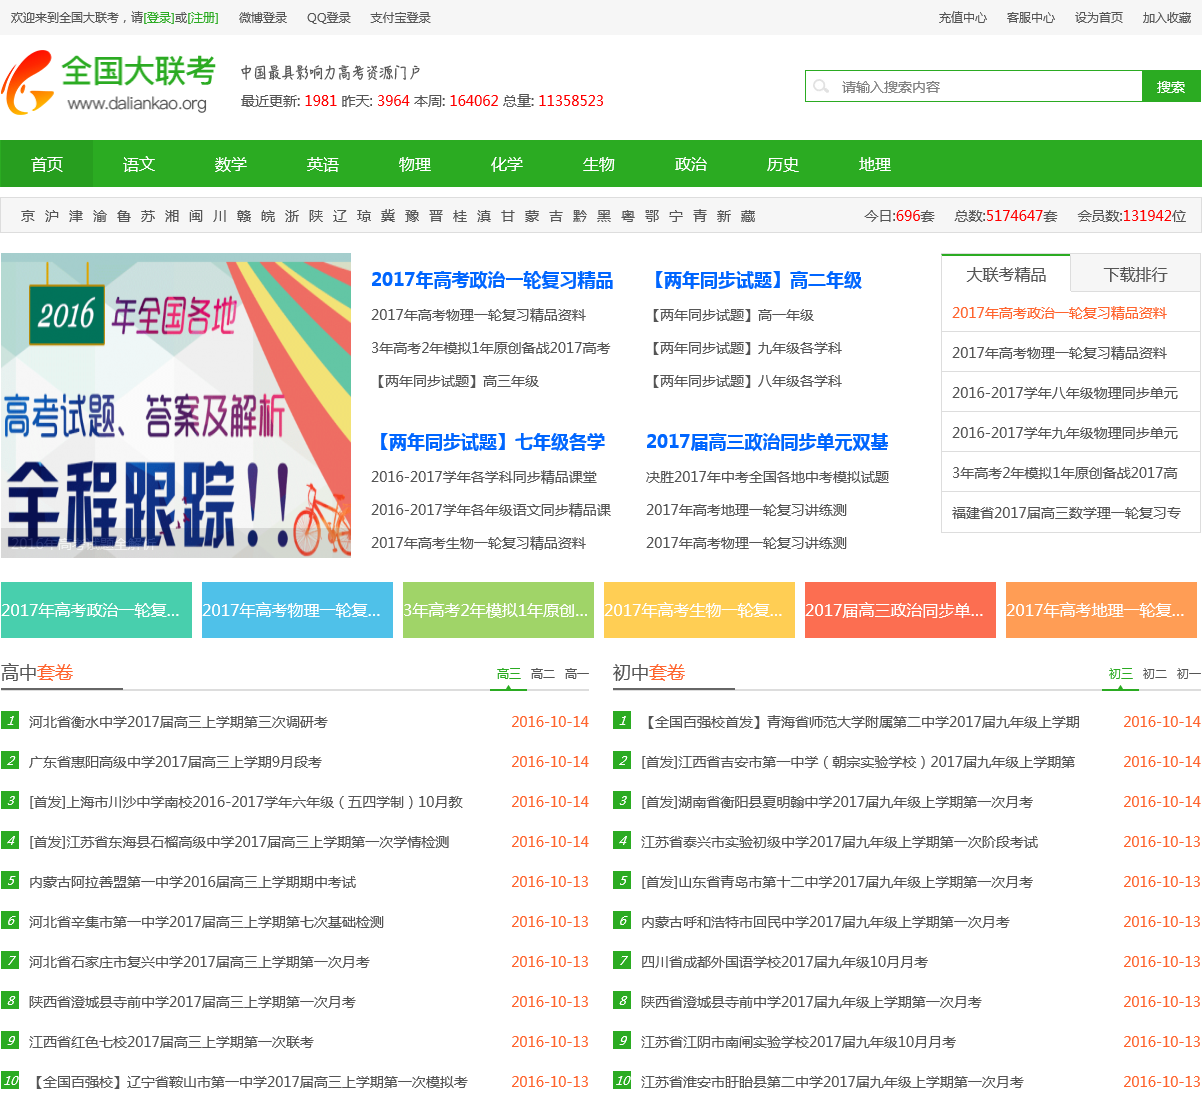Open 河北省衡水中学2017届高三上学期第三次调研考

pyautogui.click(x=178, y=722)
